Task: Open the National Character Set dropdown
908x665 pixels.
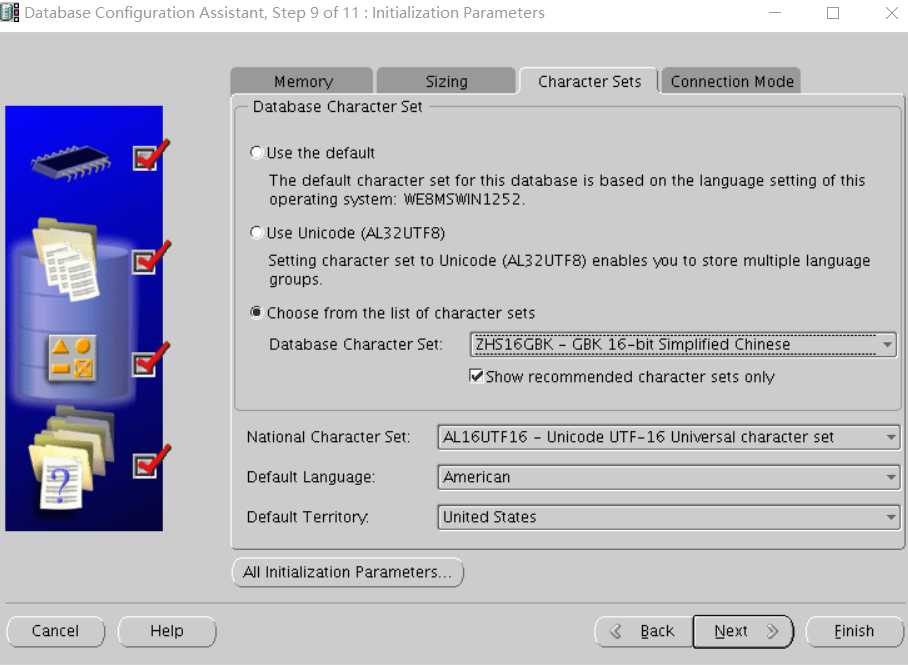Action: point(668,437)
